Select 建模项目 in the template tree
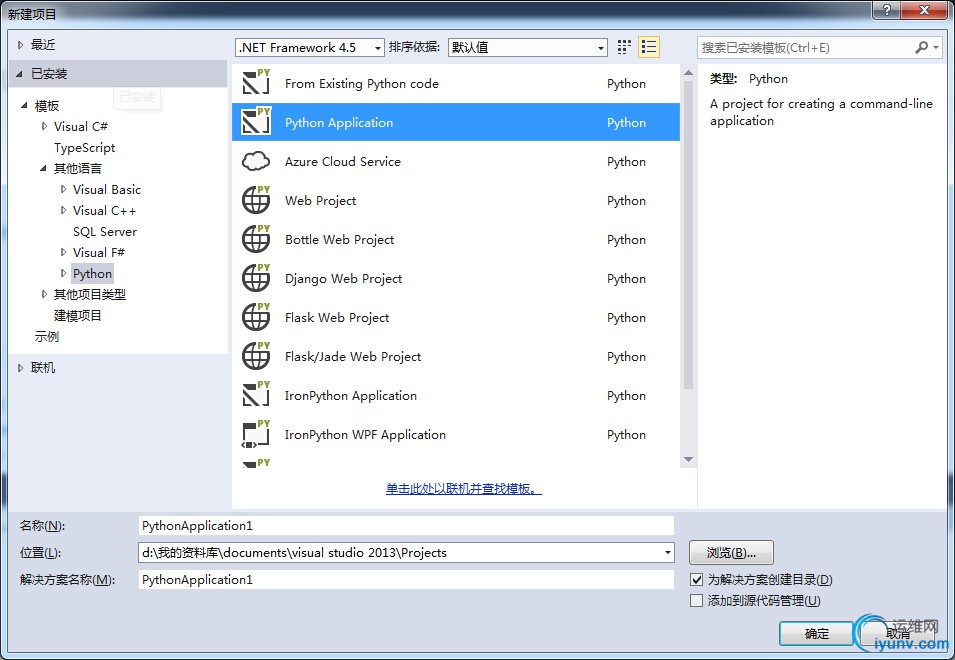Viewport: 955px width, 660px height. [77, 315]
